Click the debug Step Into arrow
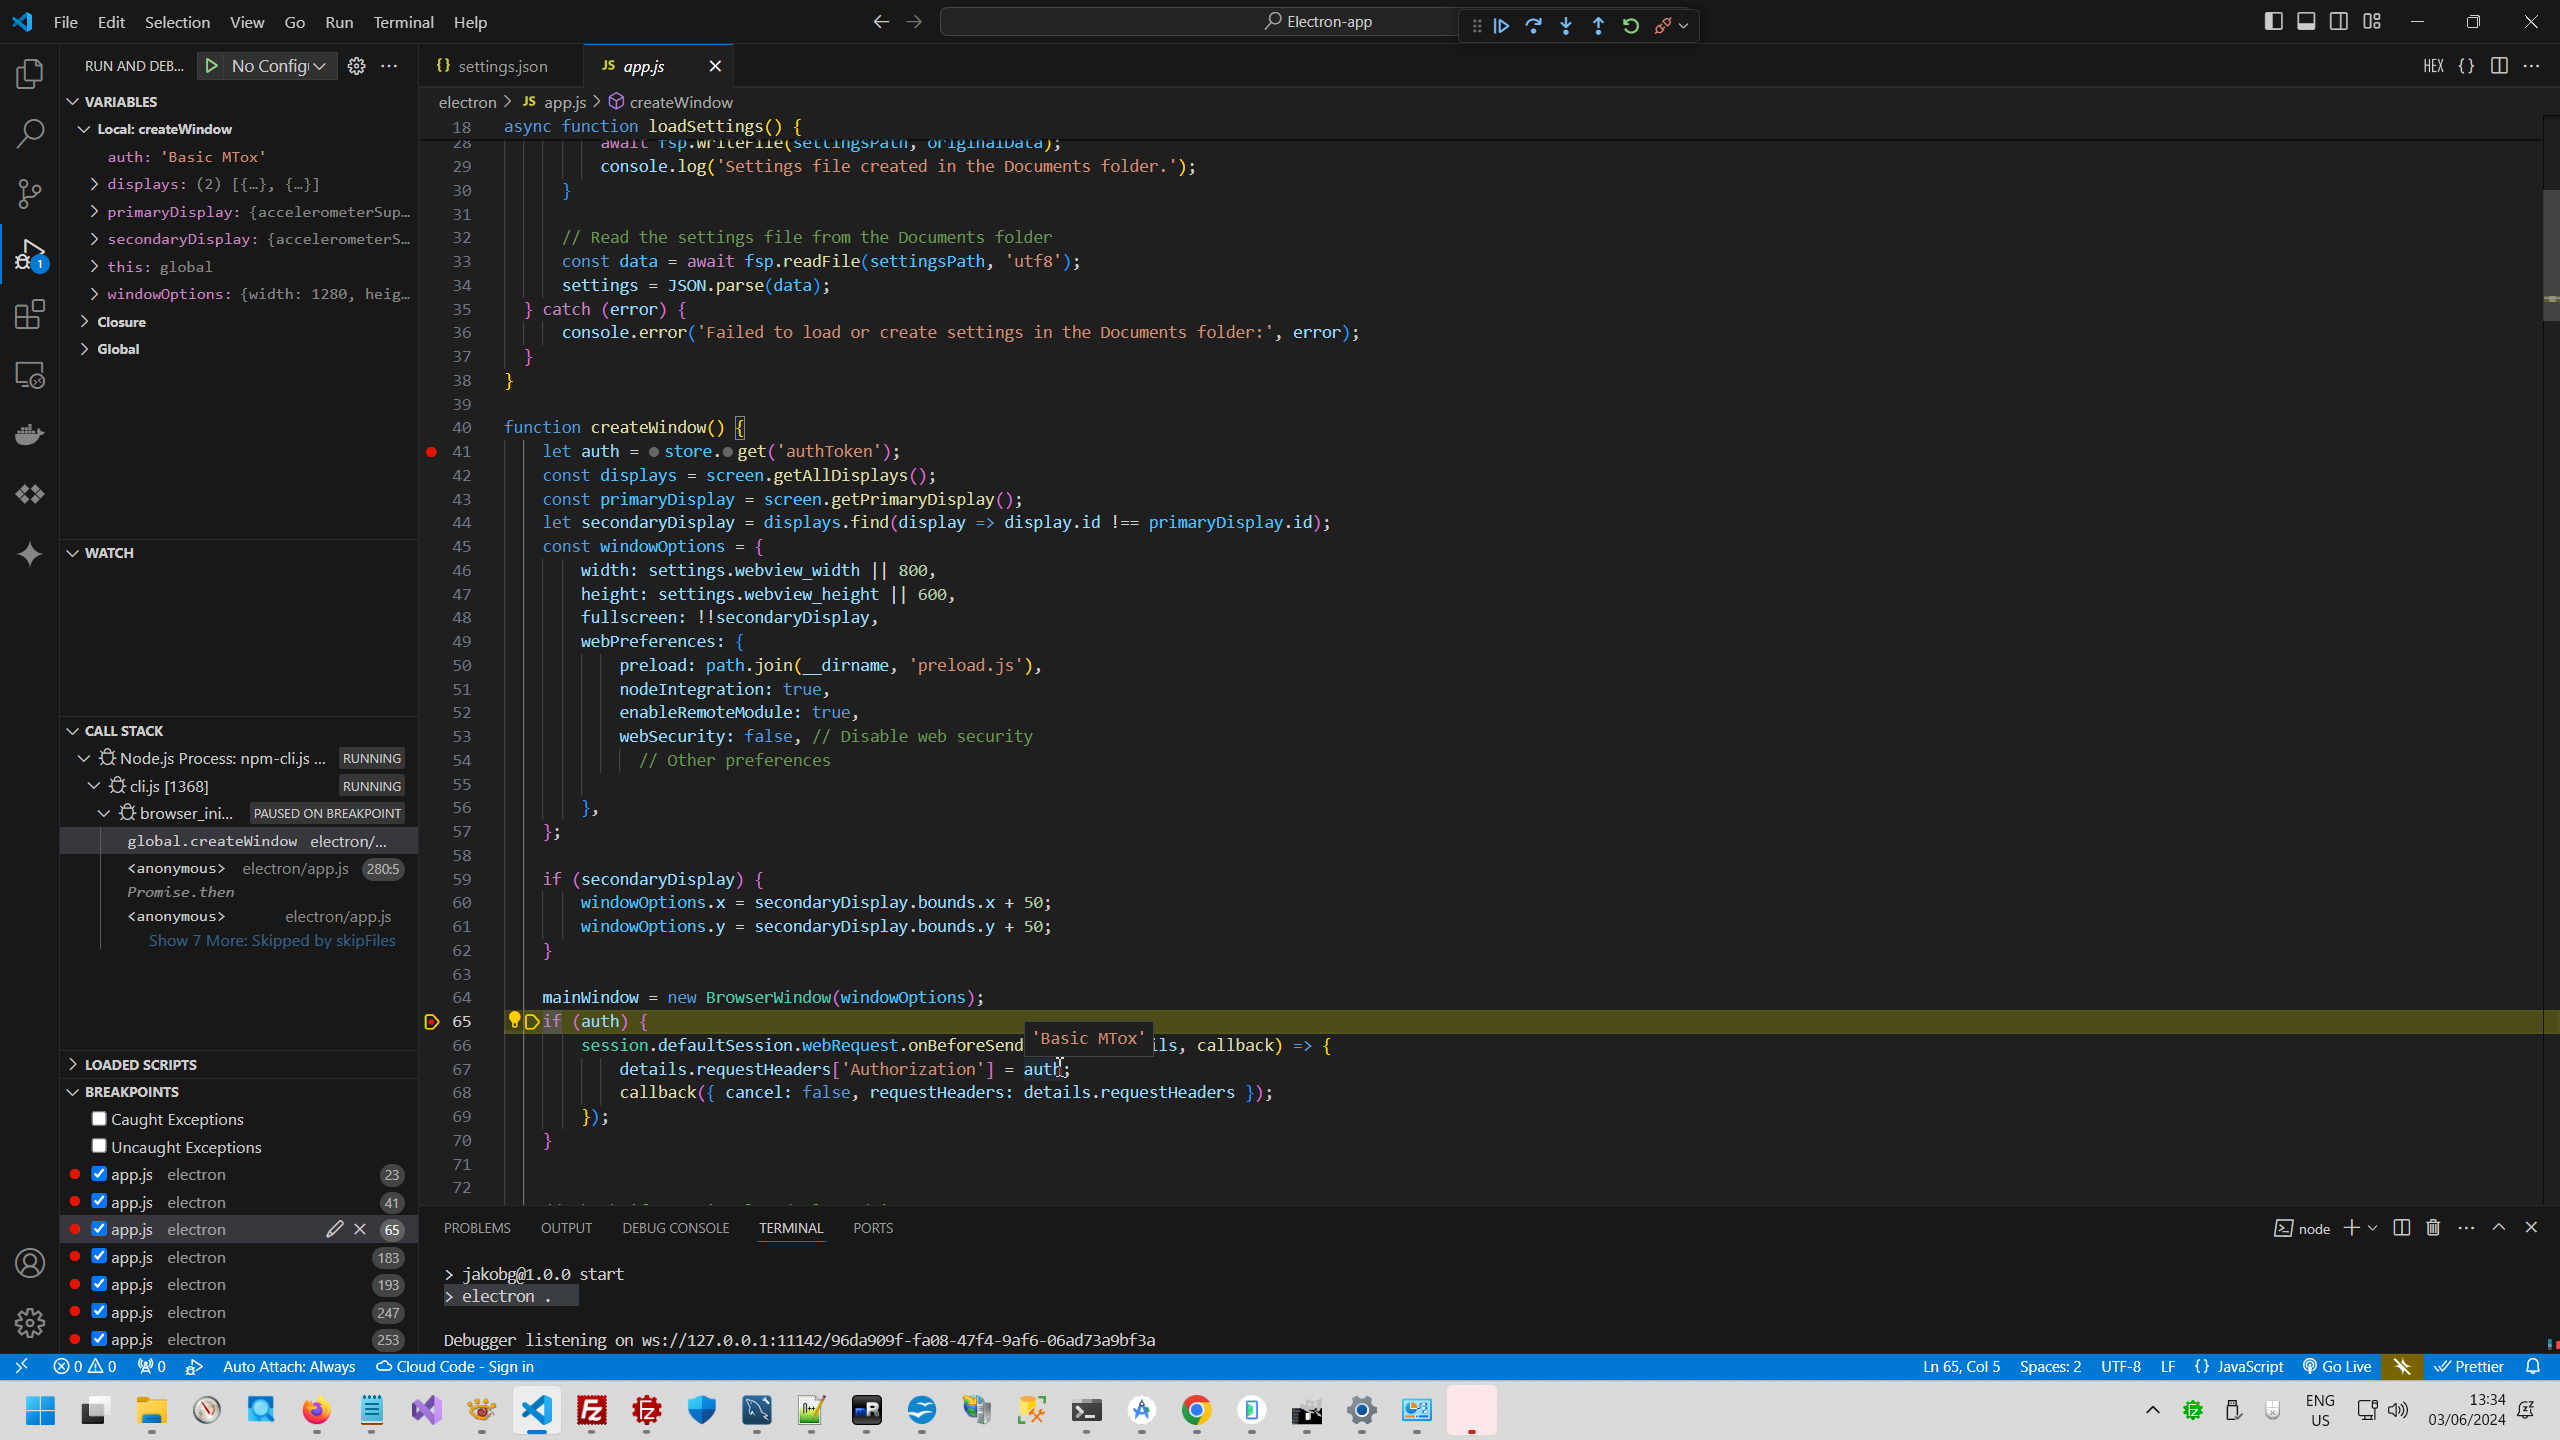 tap(1566, 26)
